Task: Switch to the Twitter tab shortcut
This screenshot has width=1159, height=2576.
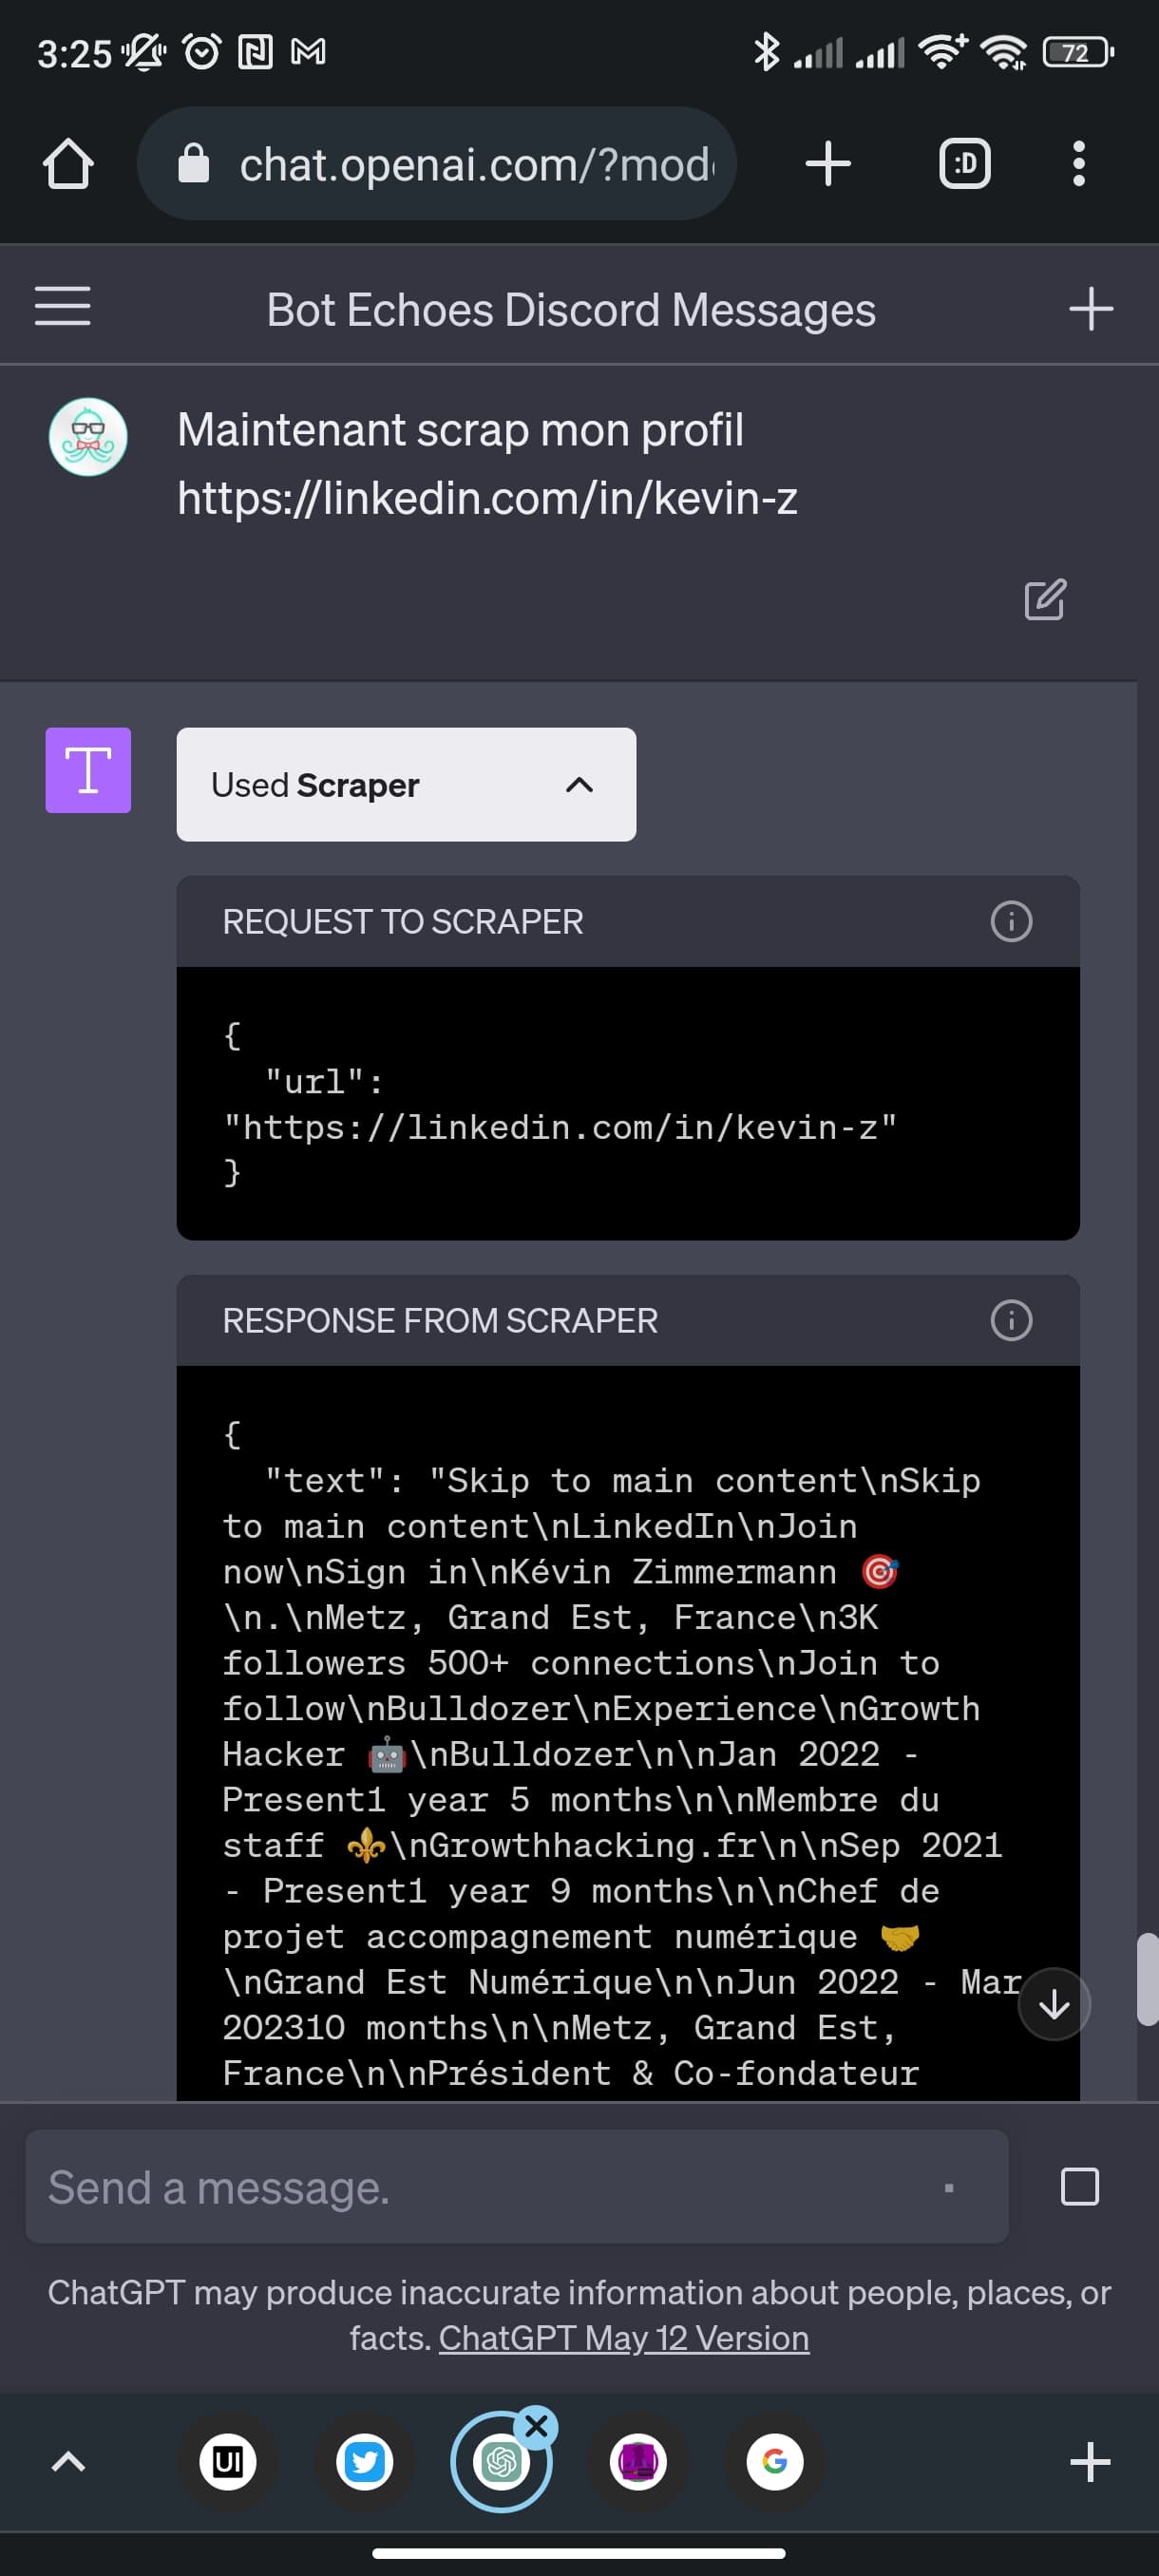Action: tap(365, 2462)
